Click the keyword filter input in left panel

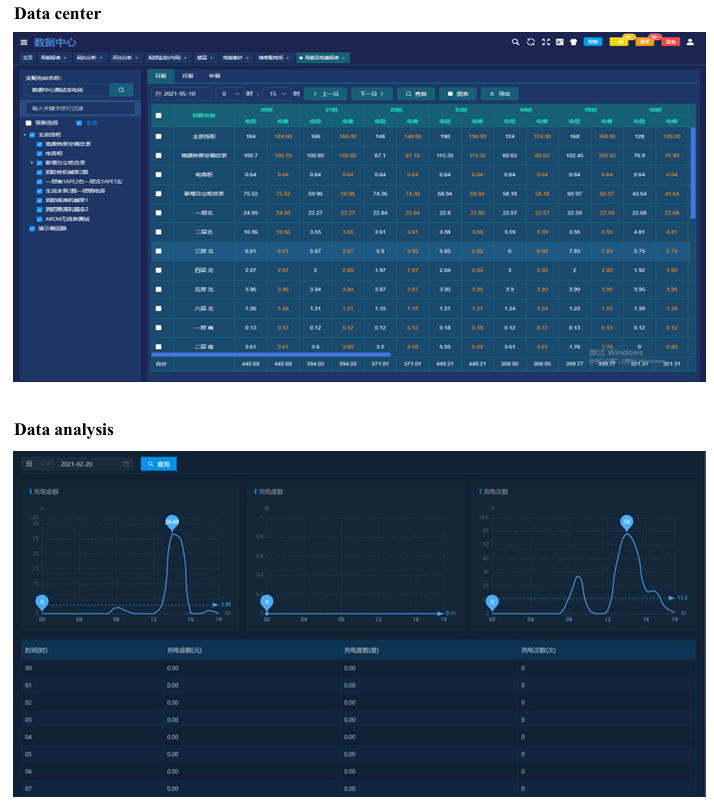pos(80,108)
